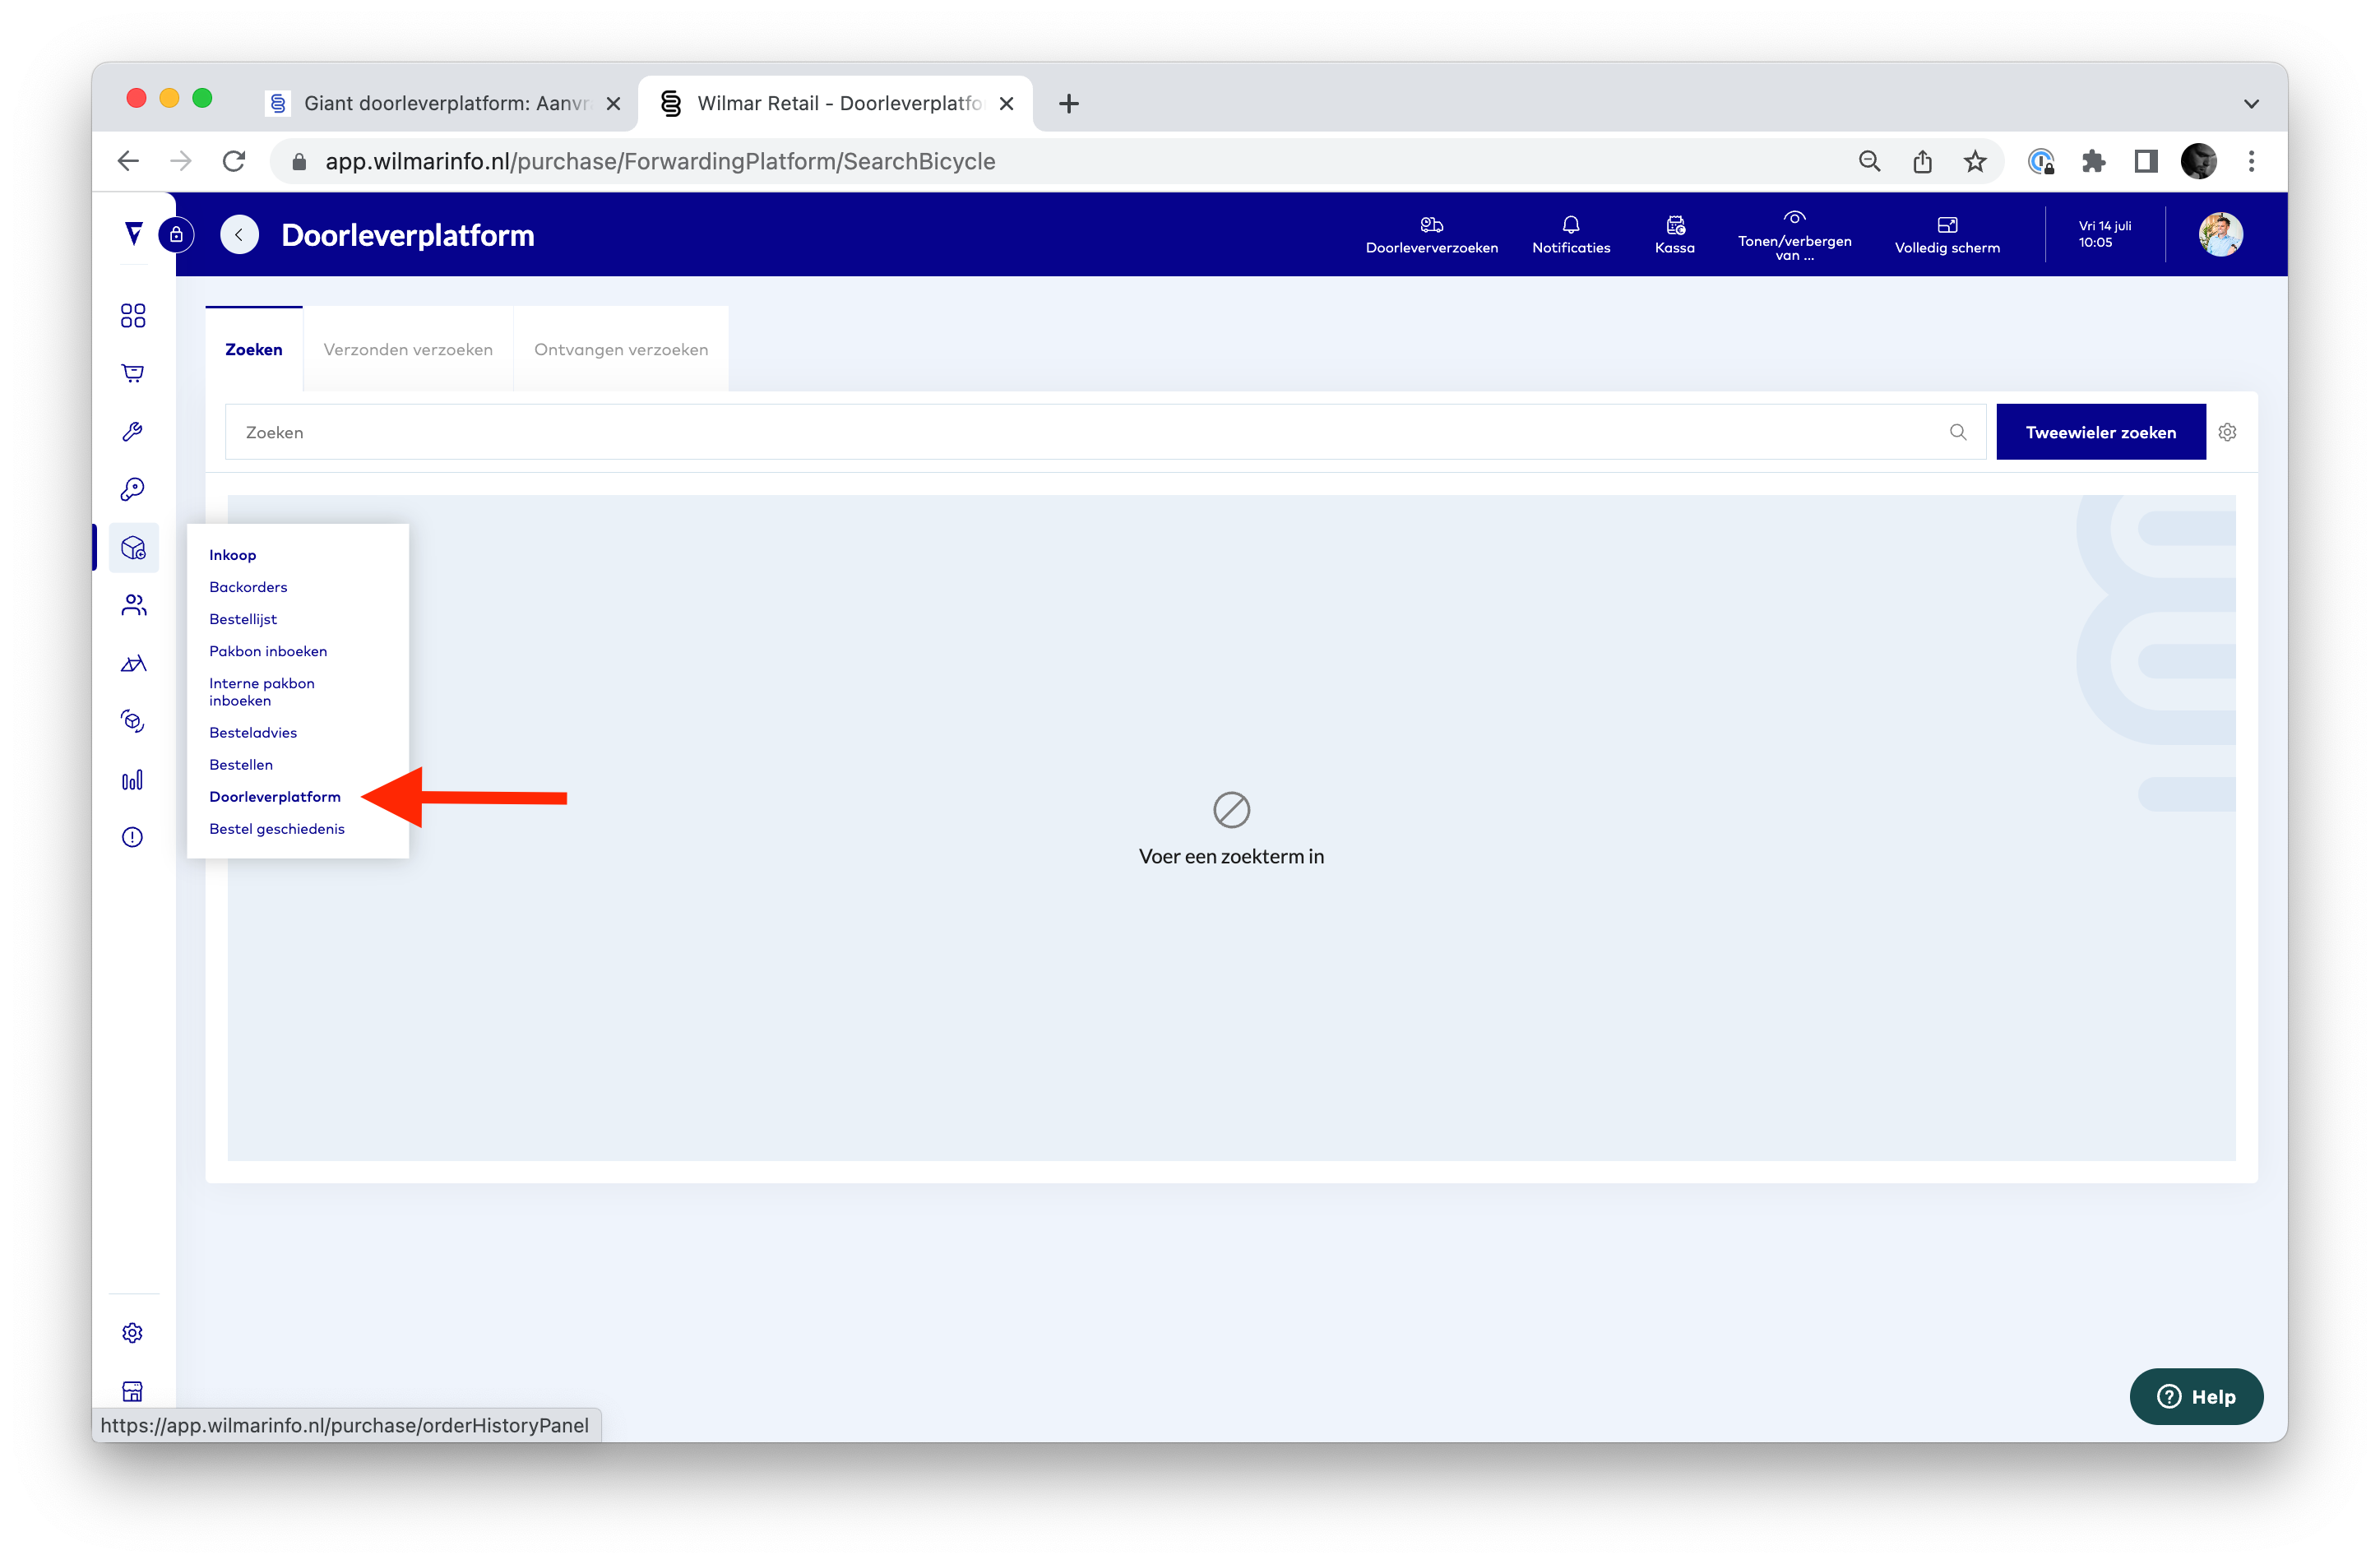2380x1564 pixels.
Task: Expand the Chrome tab search dropdown arrow
Action: coord(2250,103)
